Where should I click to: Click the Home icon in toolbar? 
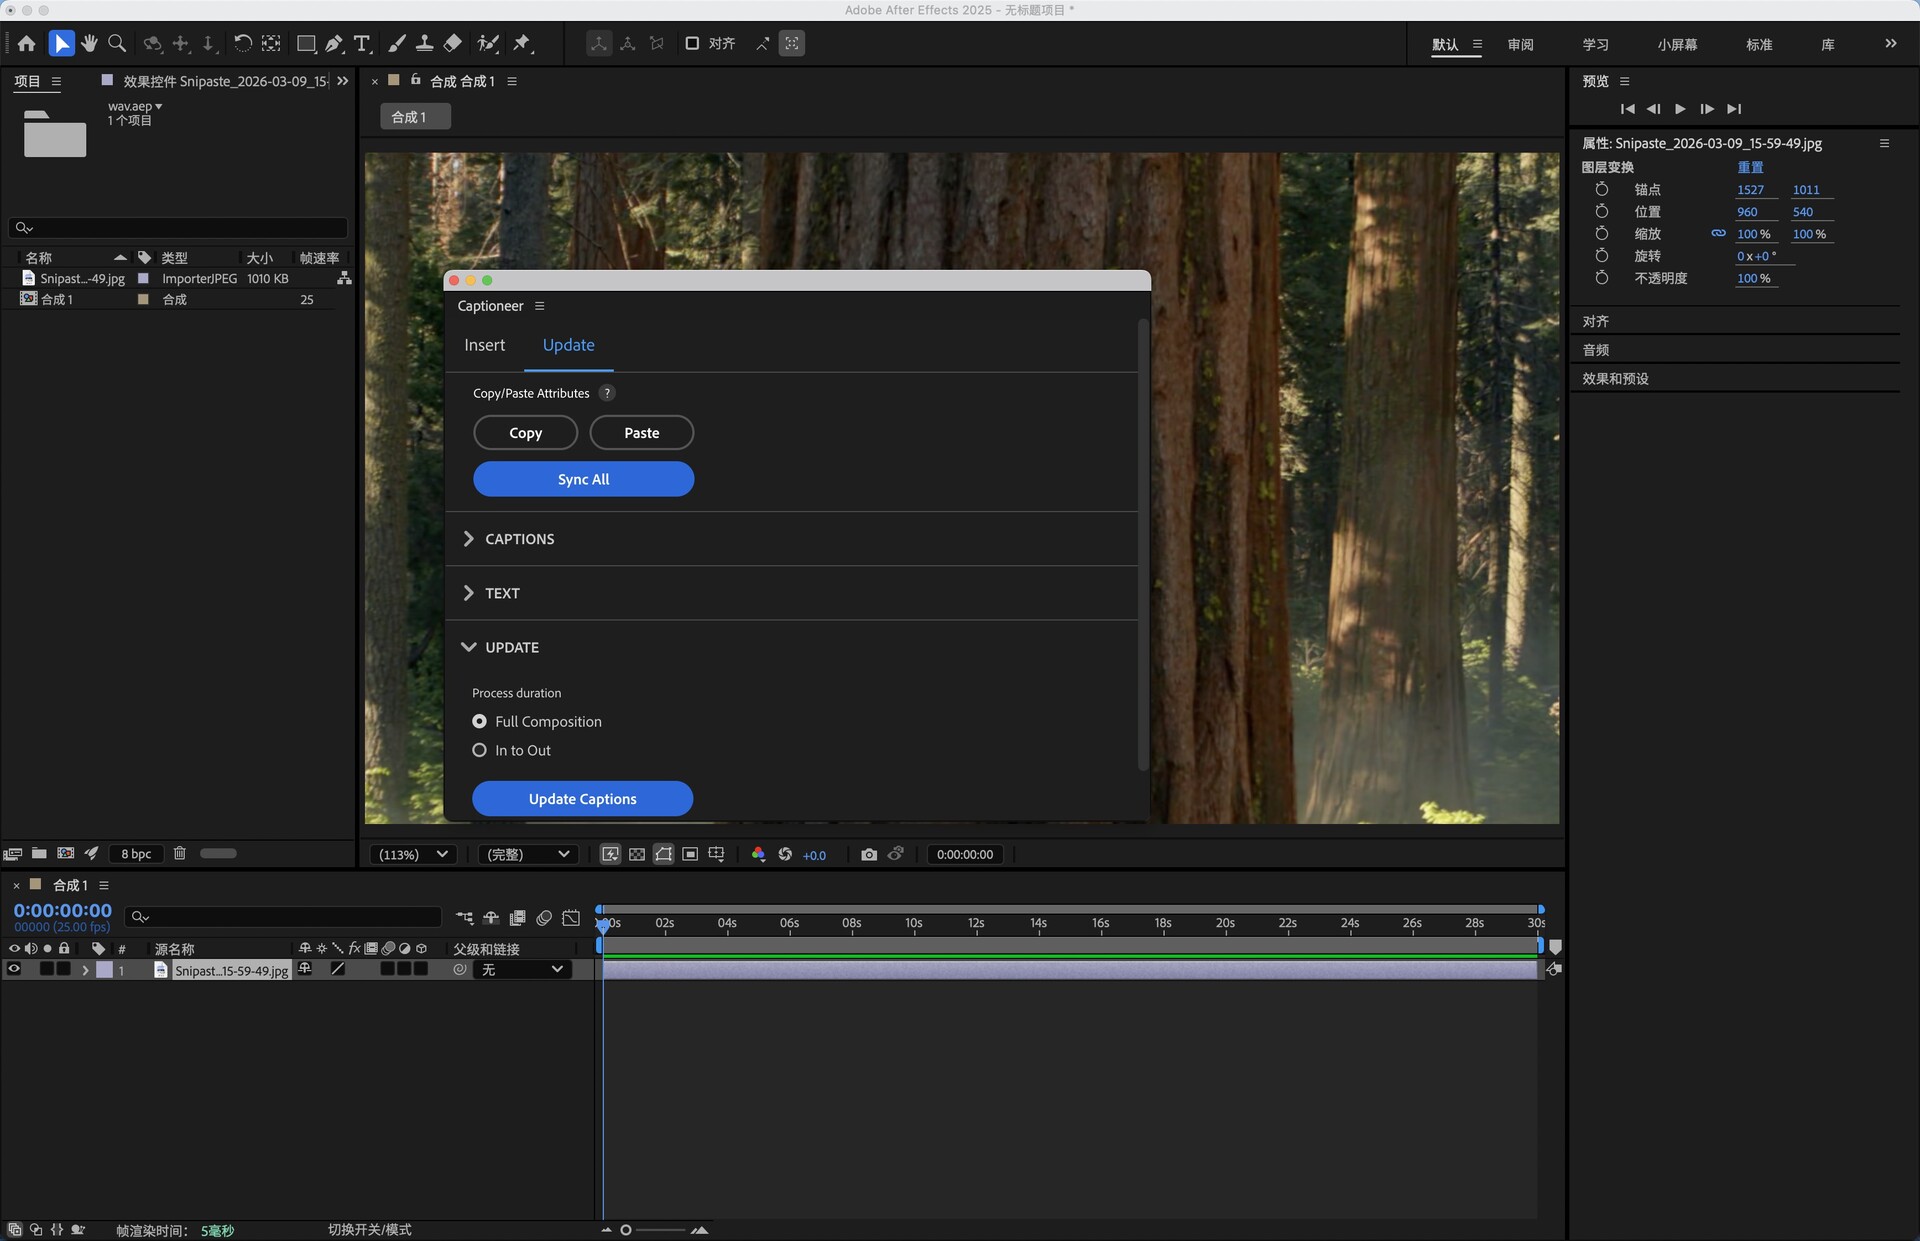pyautogui.click(x=26, y=43)
